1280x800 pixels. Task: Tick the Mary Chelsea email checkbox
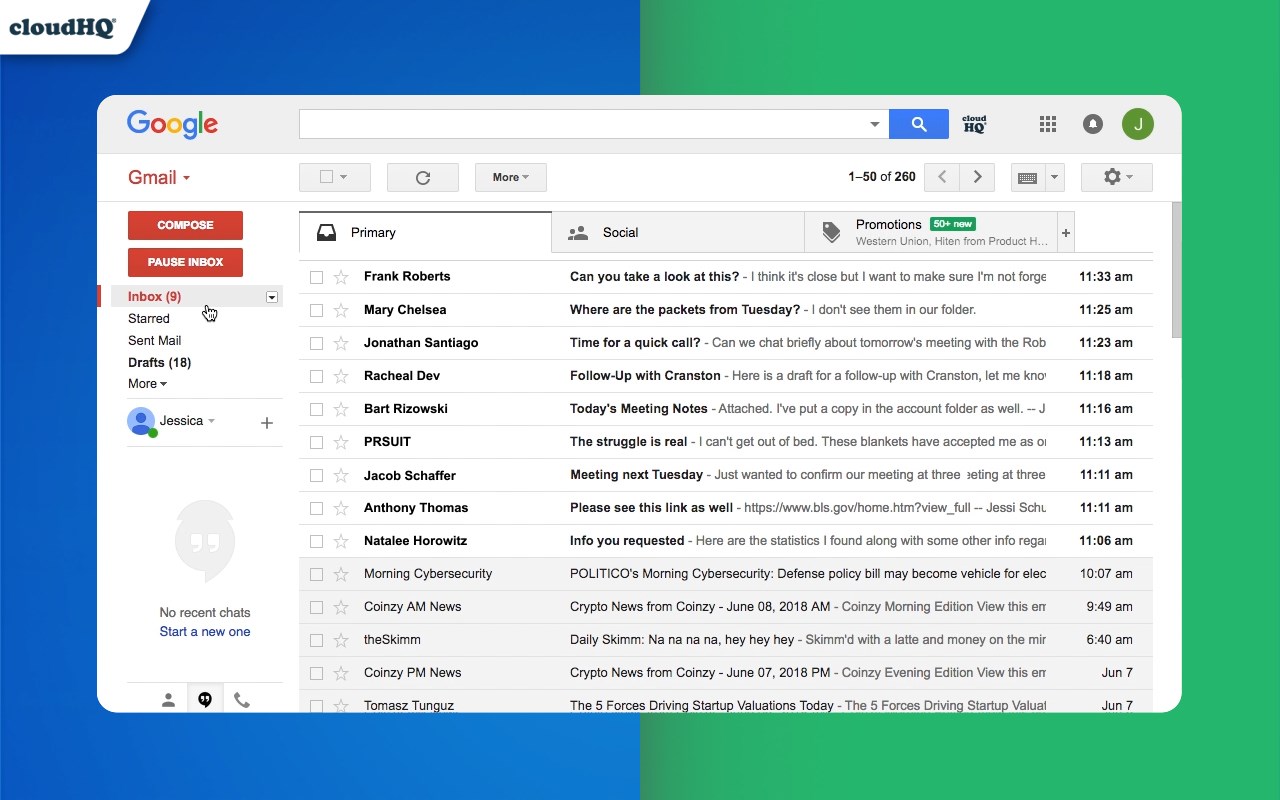[316, 310]
